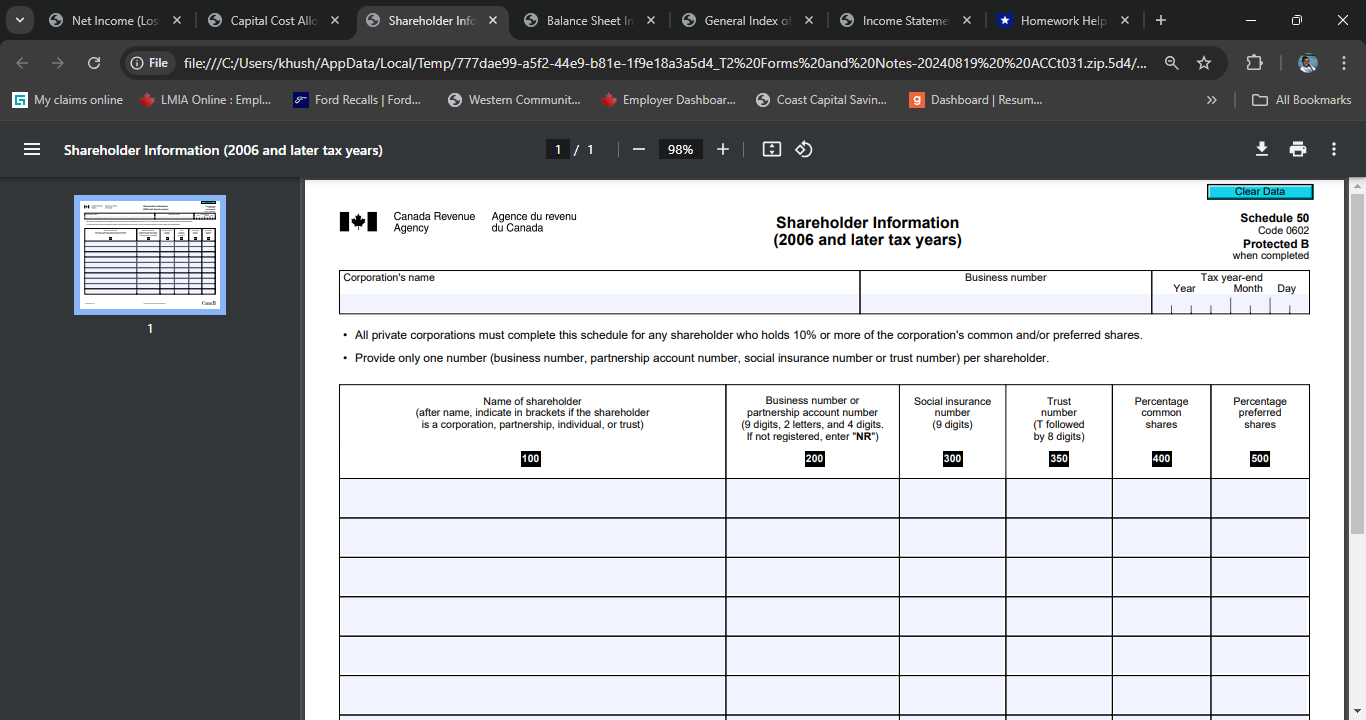Open PDF viewer more actions menu
1366x720 pixels.
(x=1334, y=149)
